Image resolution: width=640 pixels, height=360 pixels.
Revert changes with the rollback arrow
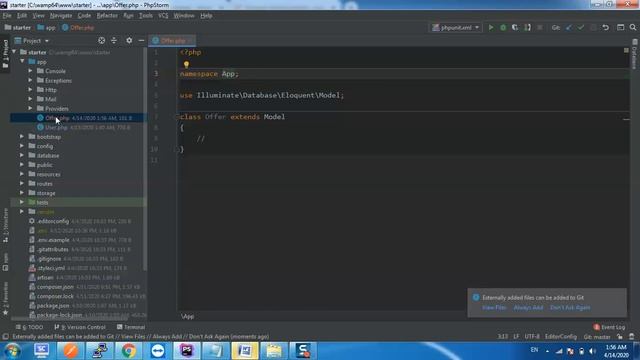click(606, 27)
